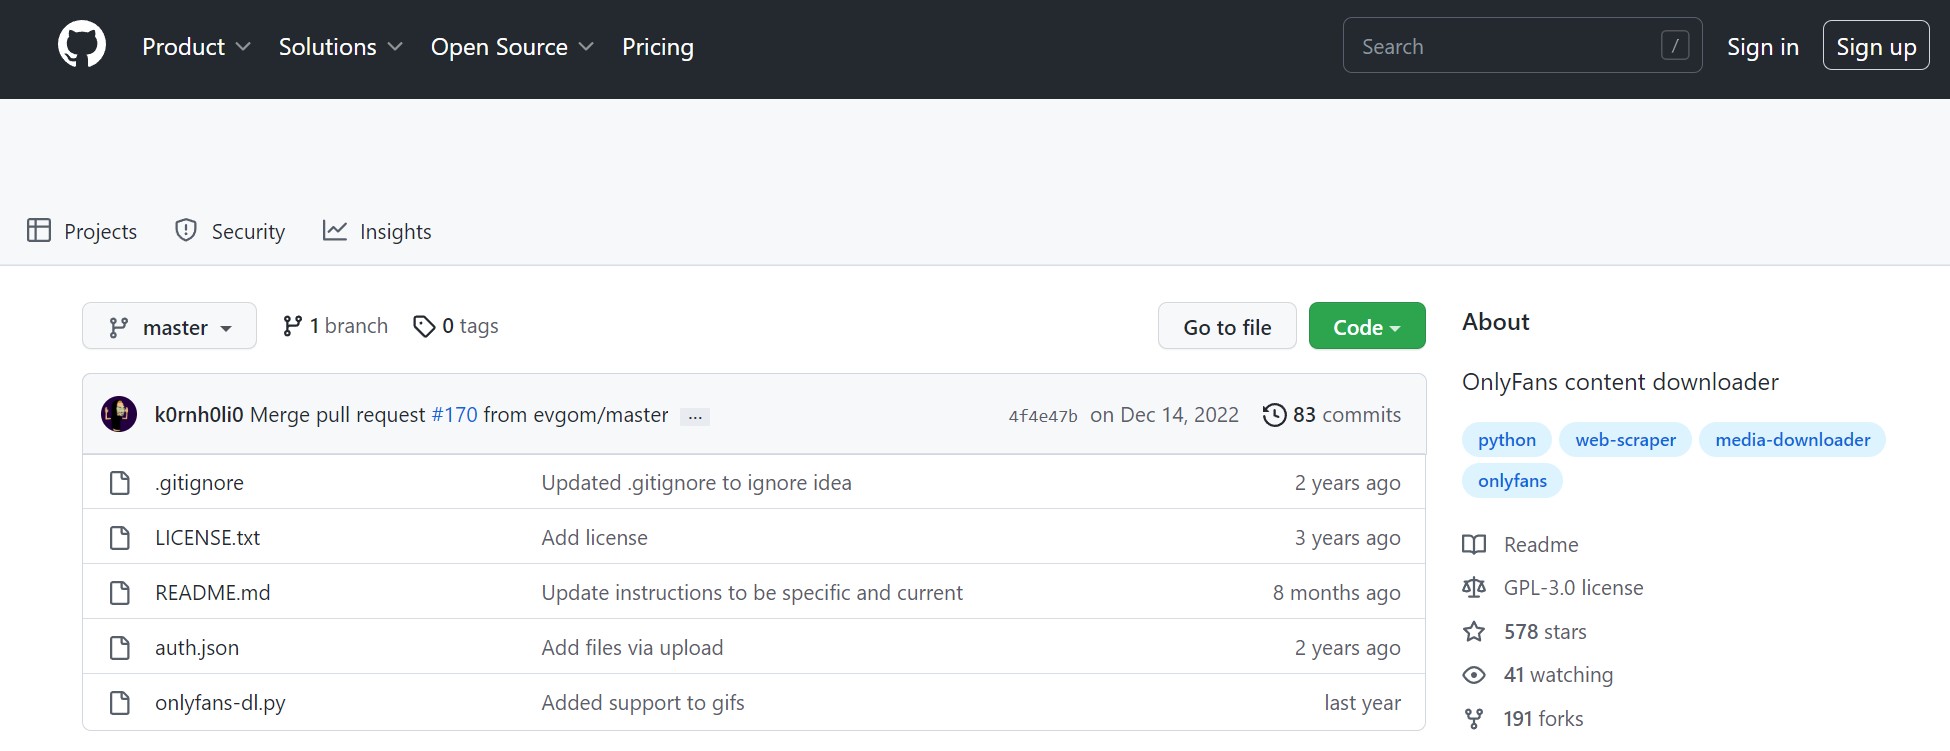Click the Security shield icon
Viewport: 1950px width, 751px height.
[186, 230]
